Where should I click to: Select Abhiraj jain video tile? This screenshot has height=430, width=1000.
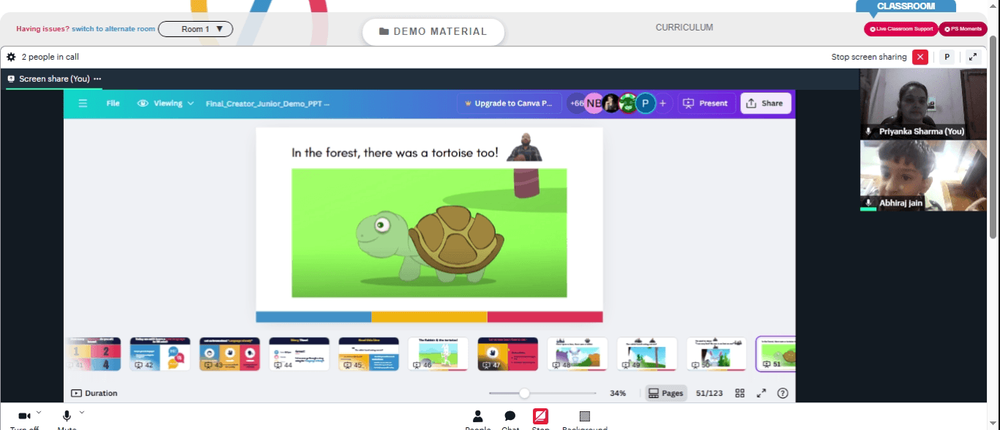(x=923, y=176)
